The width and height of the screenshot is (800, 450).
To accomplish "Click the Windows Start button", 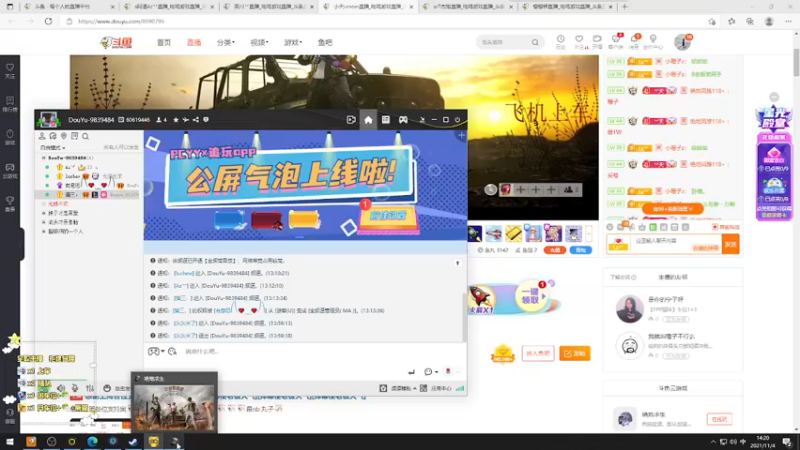I will [10, 441].
